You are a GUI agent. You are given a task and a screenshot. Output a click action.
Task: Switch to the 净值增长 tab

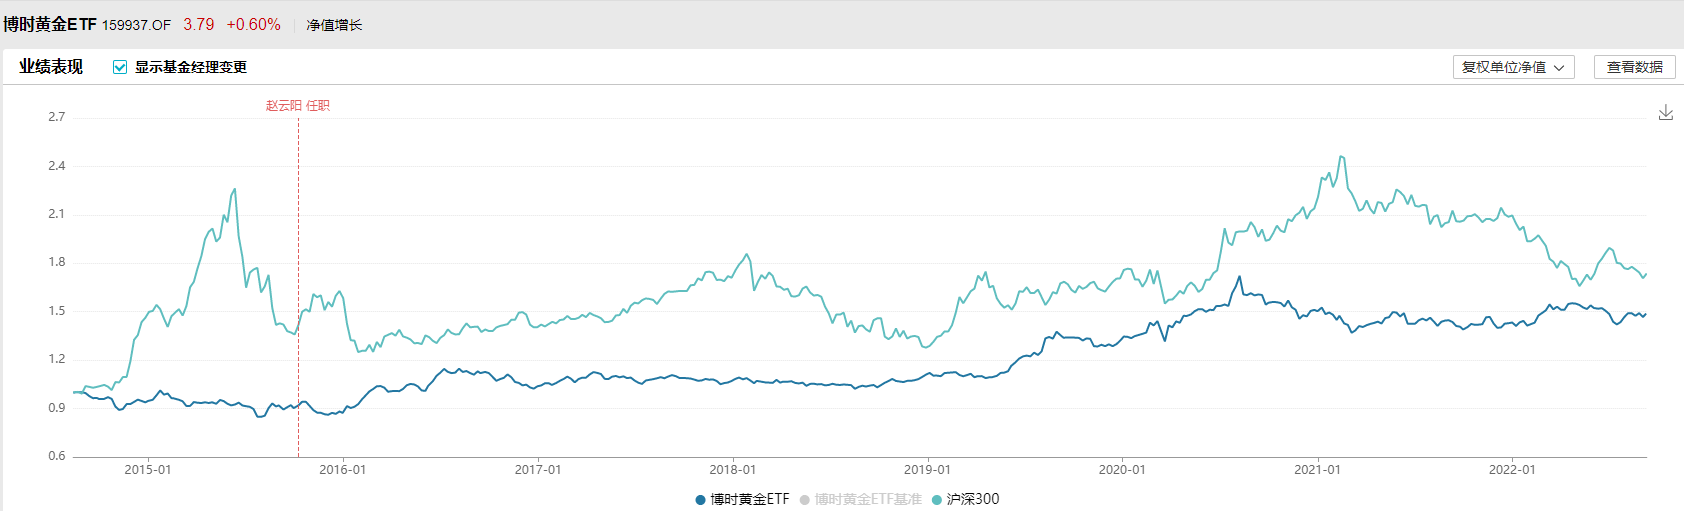[x=334, y=25]
